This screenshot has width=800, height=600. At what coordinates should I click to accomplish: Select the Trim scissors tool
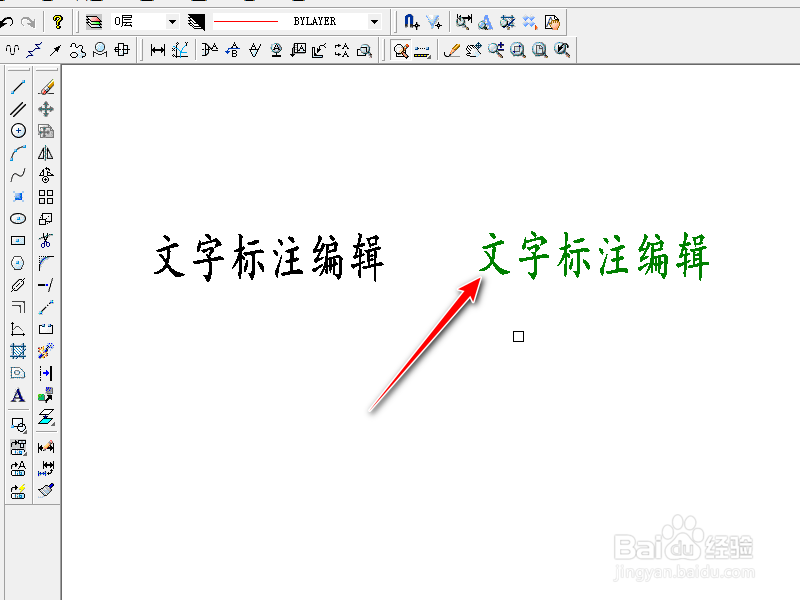tap(46, 241)
